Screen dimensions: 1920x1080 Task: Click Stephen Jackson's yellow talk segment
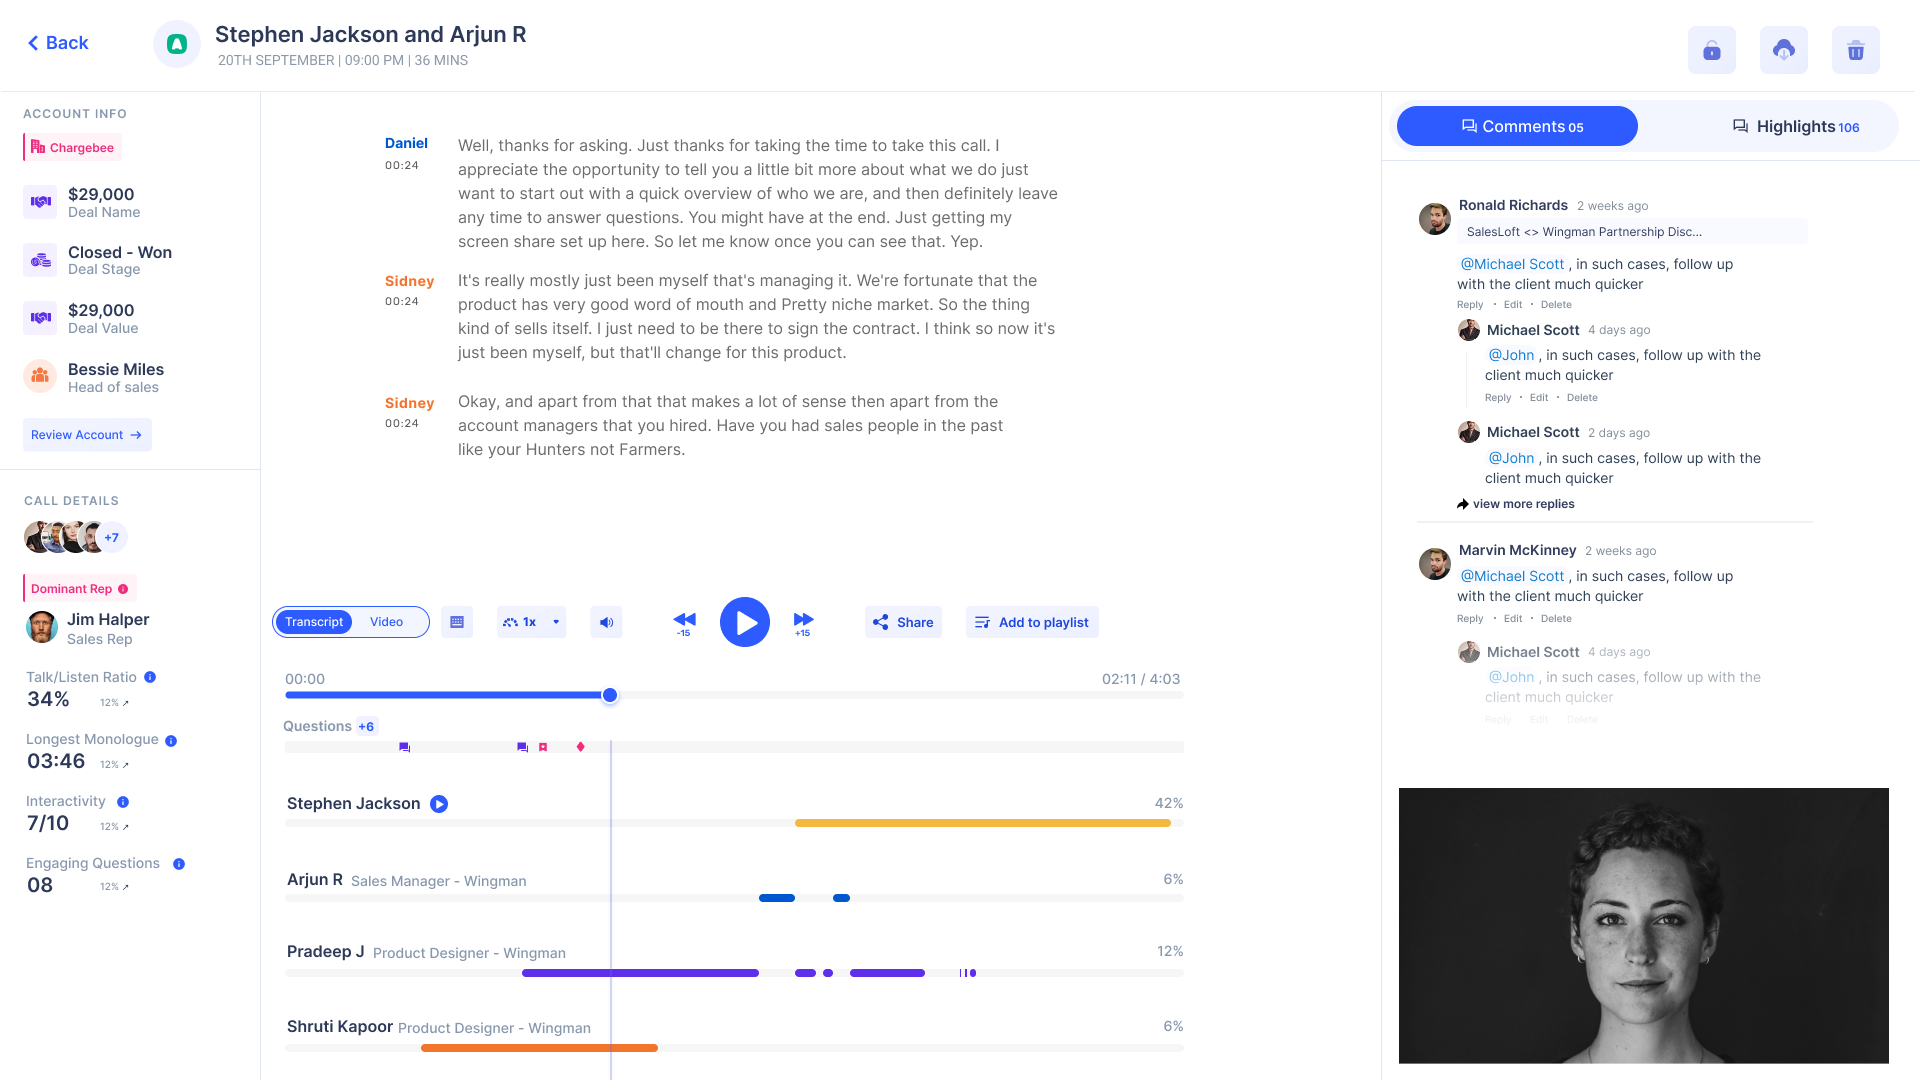(983, 823)
